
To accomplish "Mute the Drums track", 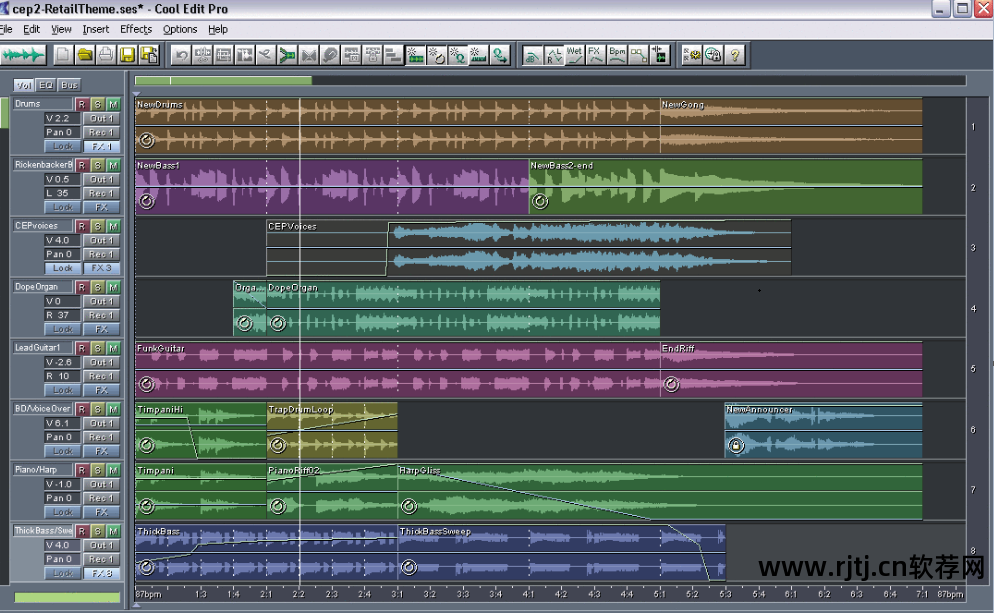I will (113, 104).
